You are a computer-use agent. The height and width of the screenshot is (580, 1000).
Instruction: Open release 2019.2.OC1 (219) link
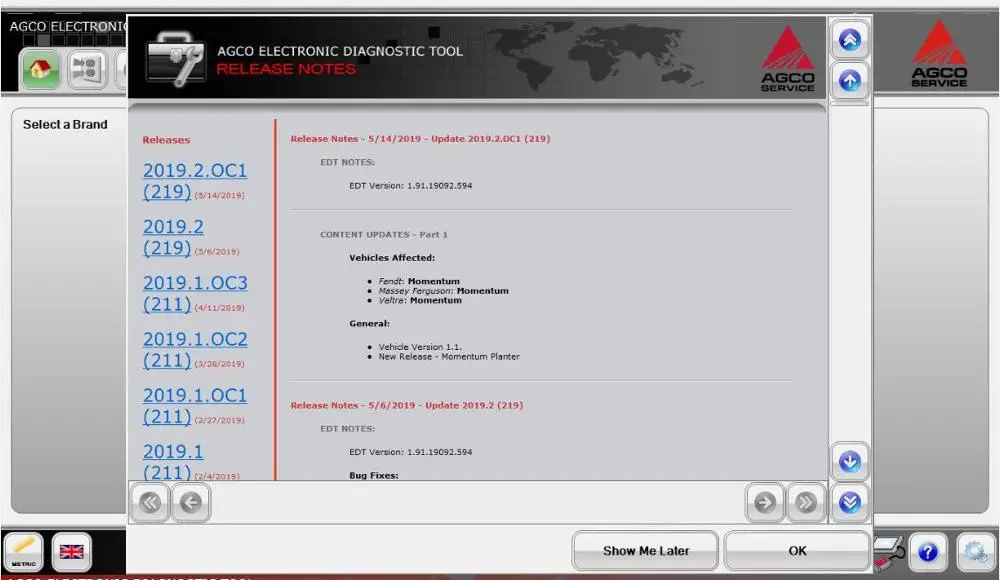(195, 181)
